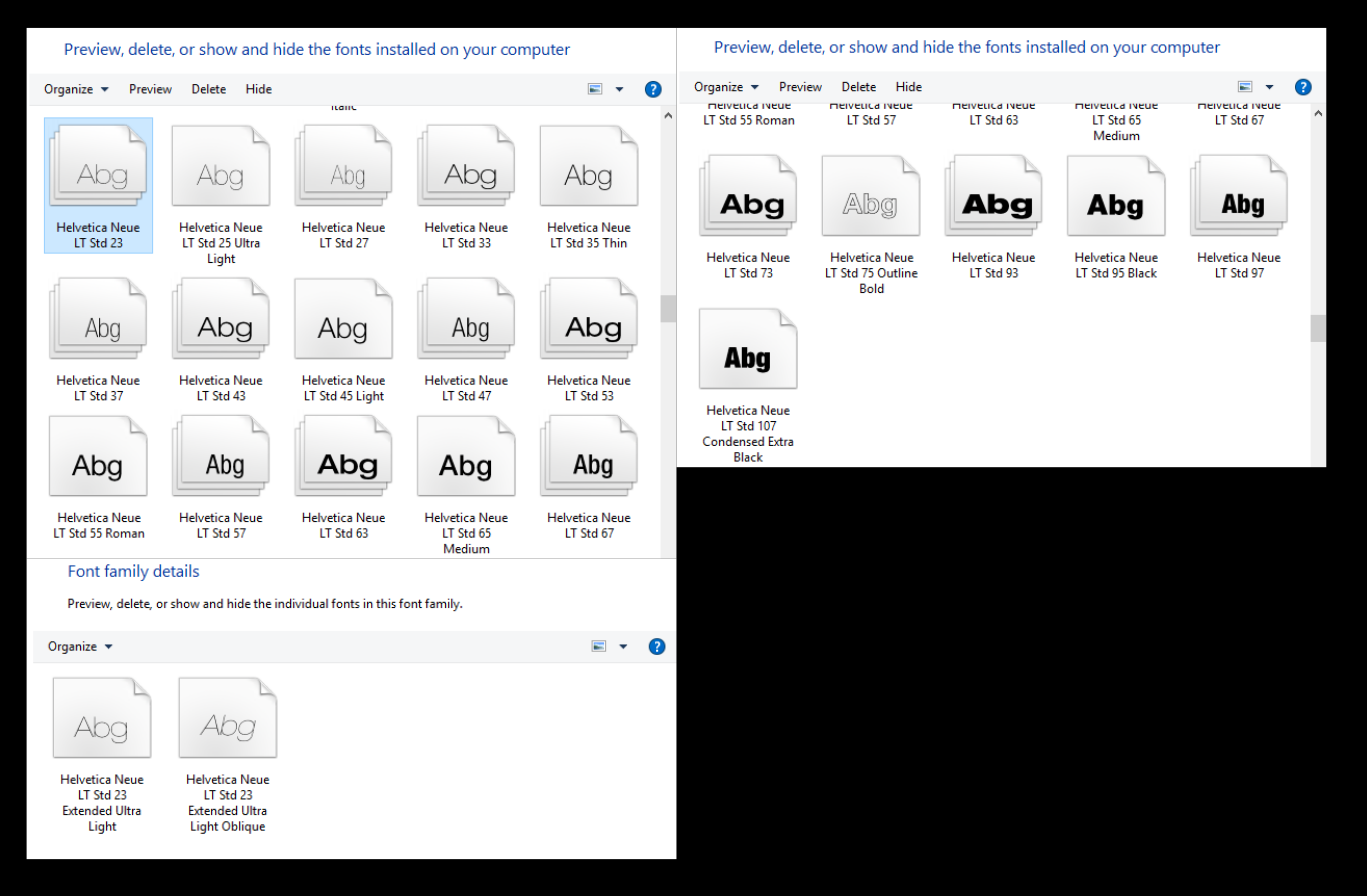The height and width of the screenshot is (896, 1367).
Task: Click "Helvetica Neue LT Std 55 Roman" label in right window
Action: [x=748, y=113]
